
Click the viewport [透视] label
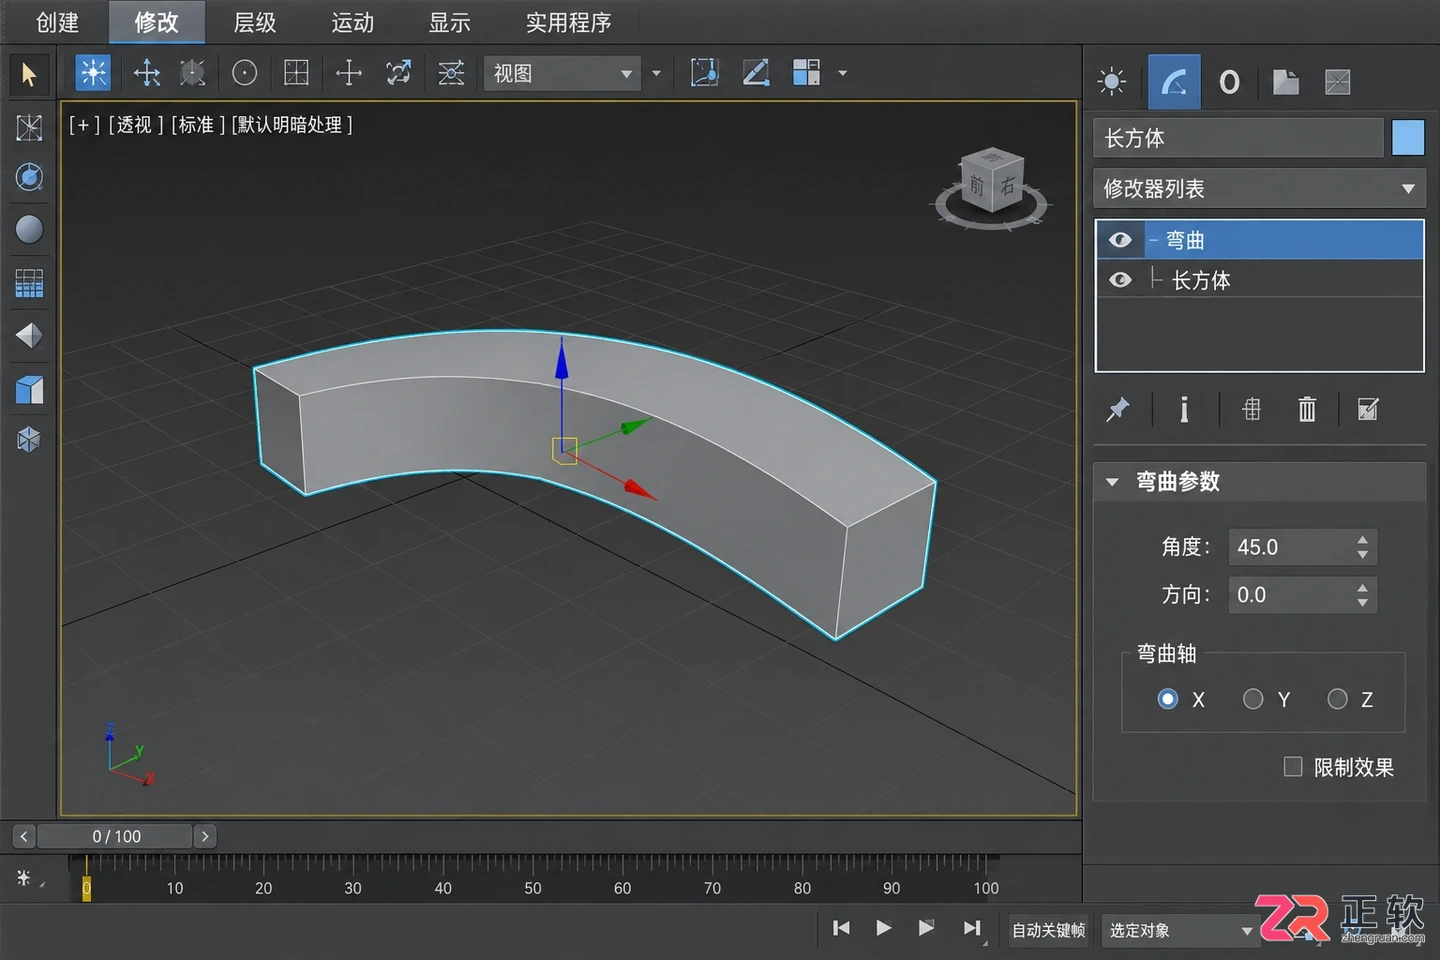135,125
